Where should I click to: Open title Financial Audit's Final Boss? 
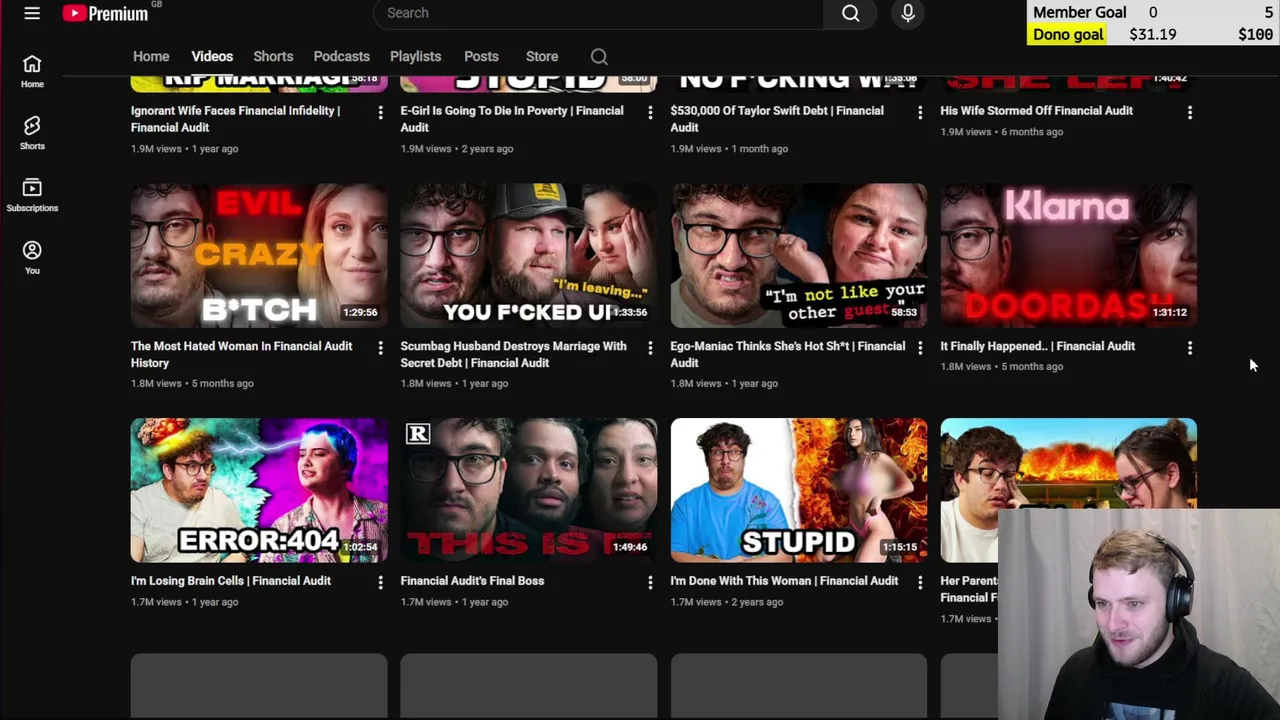click(472, 581)
